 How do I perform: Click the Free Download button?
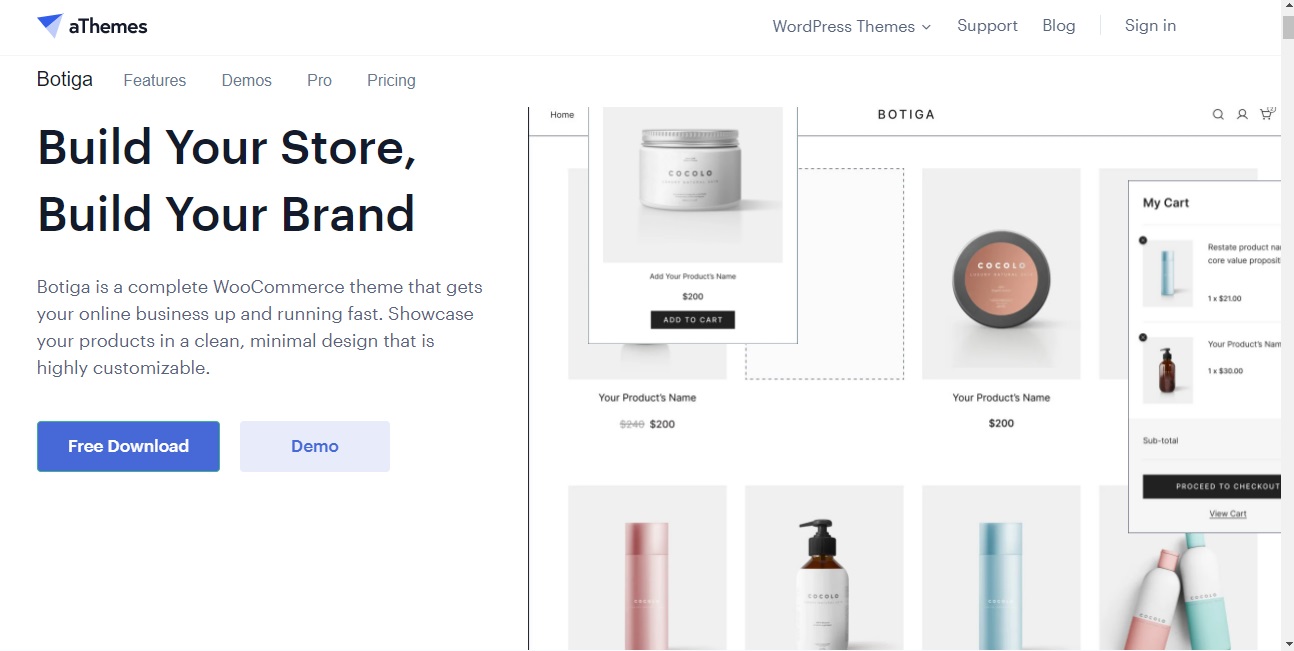coord(128,446)
